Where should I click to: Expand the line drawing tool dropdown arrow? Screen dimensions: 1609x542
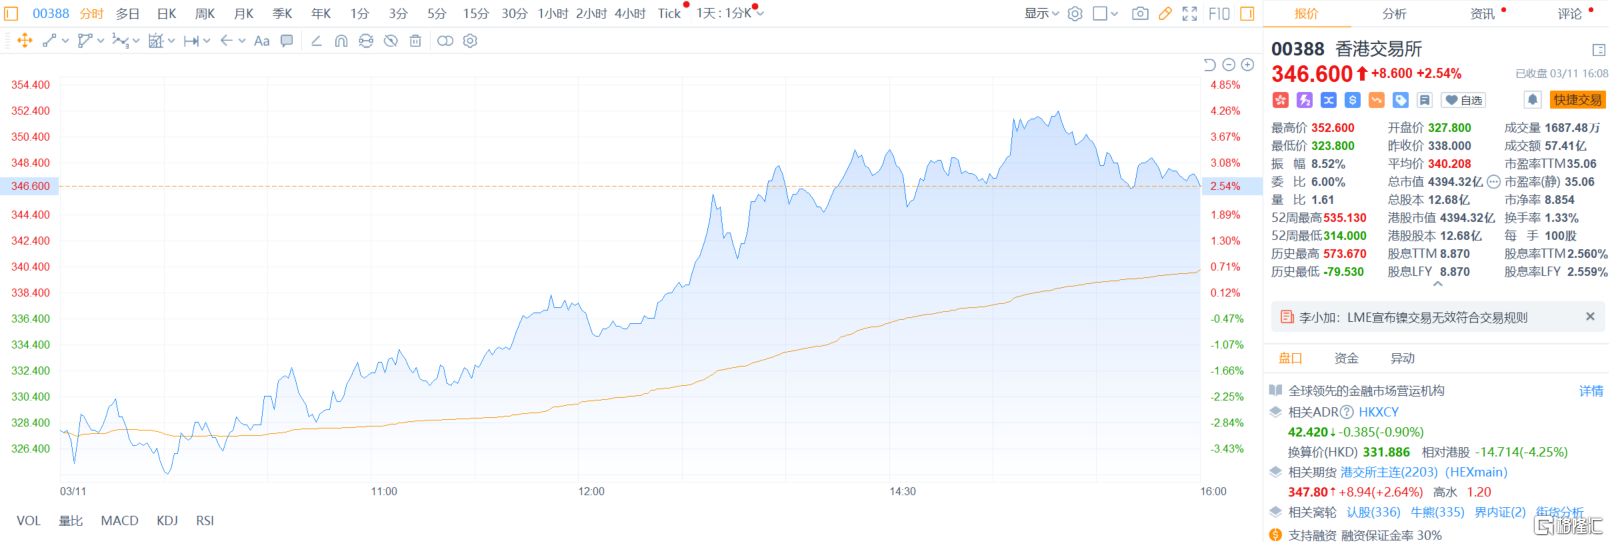(65, 41)
